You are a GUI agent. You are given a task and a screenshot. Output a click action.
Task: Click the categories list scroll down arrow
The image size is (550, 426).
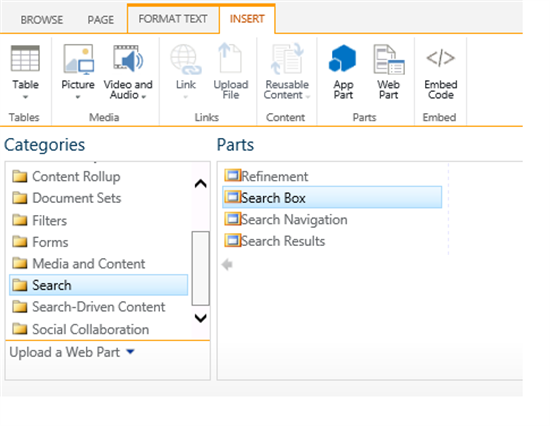click(201, 318)
